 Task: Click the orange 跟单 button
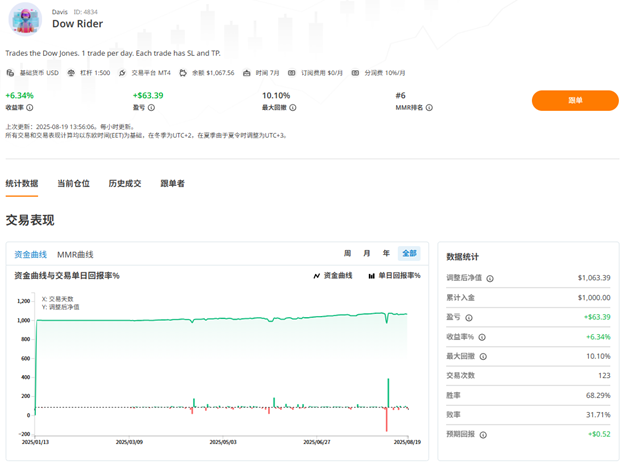575,100
